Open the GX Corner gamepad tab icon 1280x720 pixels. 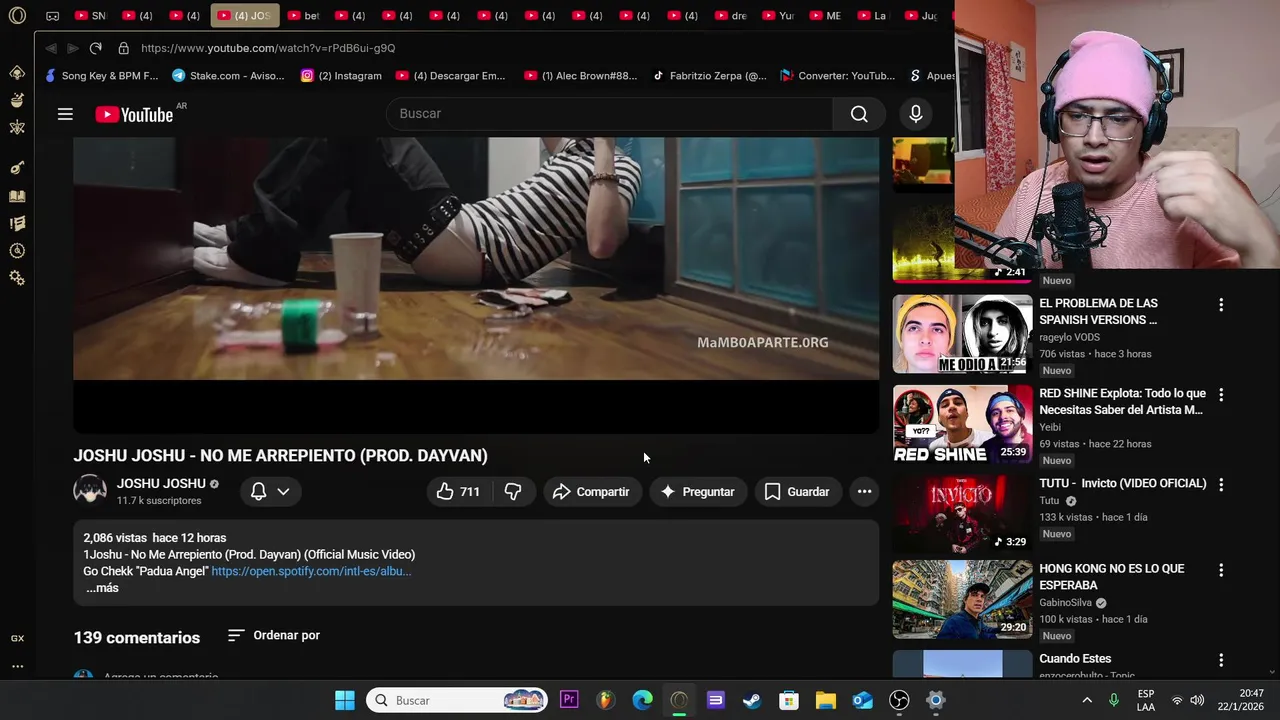[x=52, y=16]
